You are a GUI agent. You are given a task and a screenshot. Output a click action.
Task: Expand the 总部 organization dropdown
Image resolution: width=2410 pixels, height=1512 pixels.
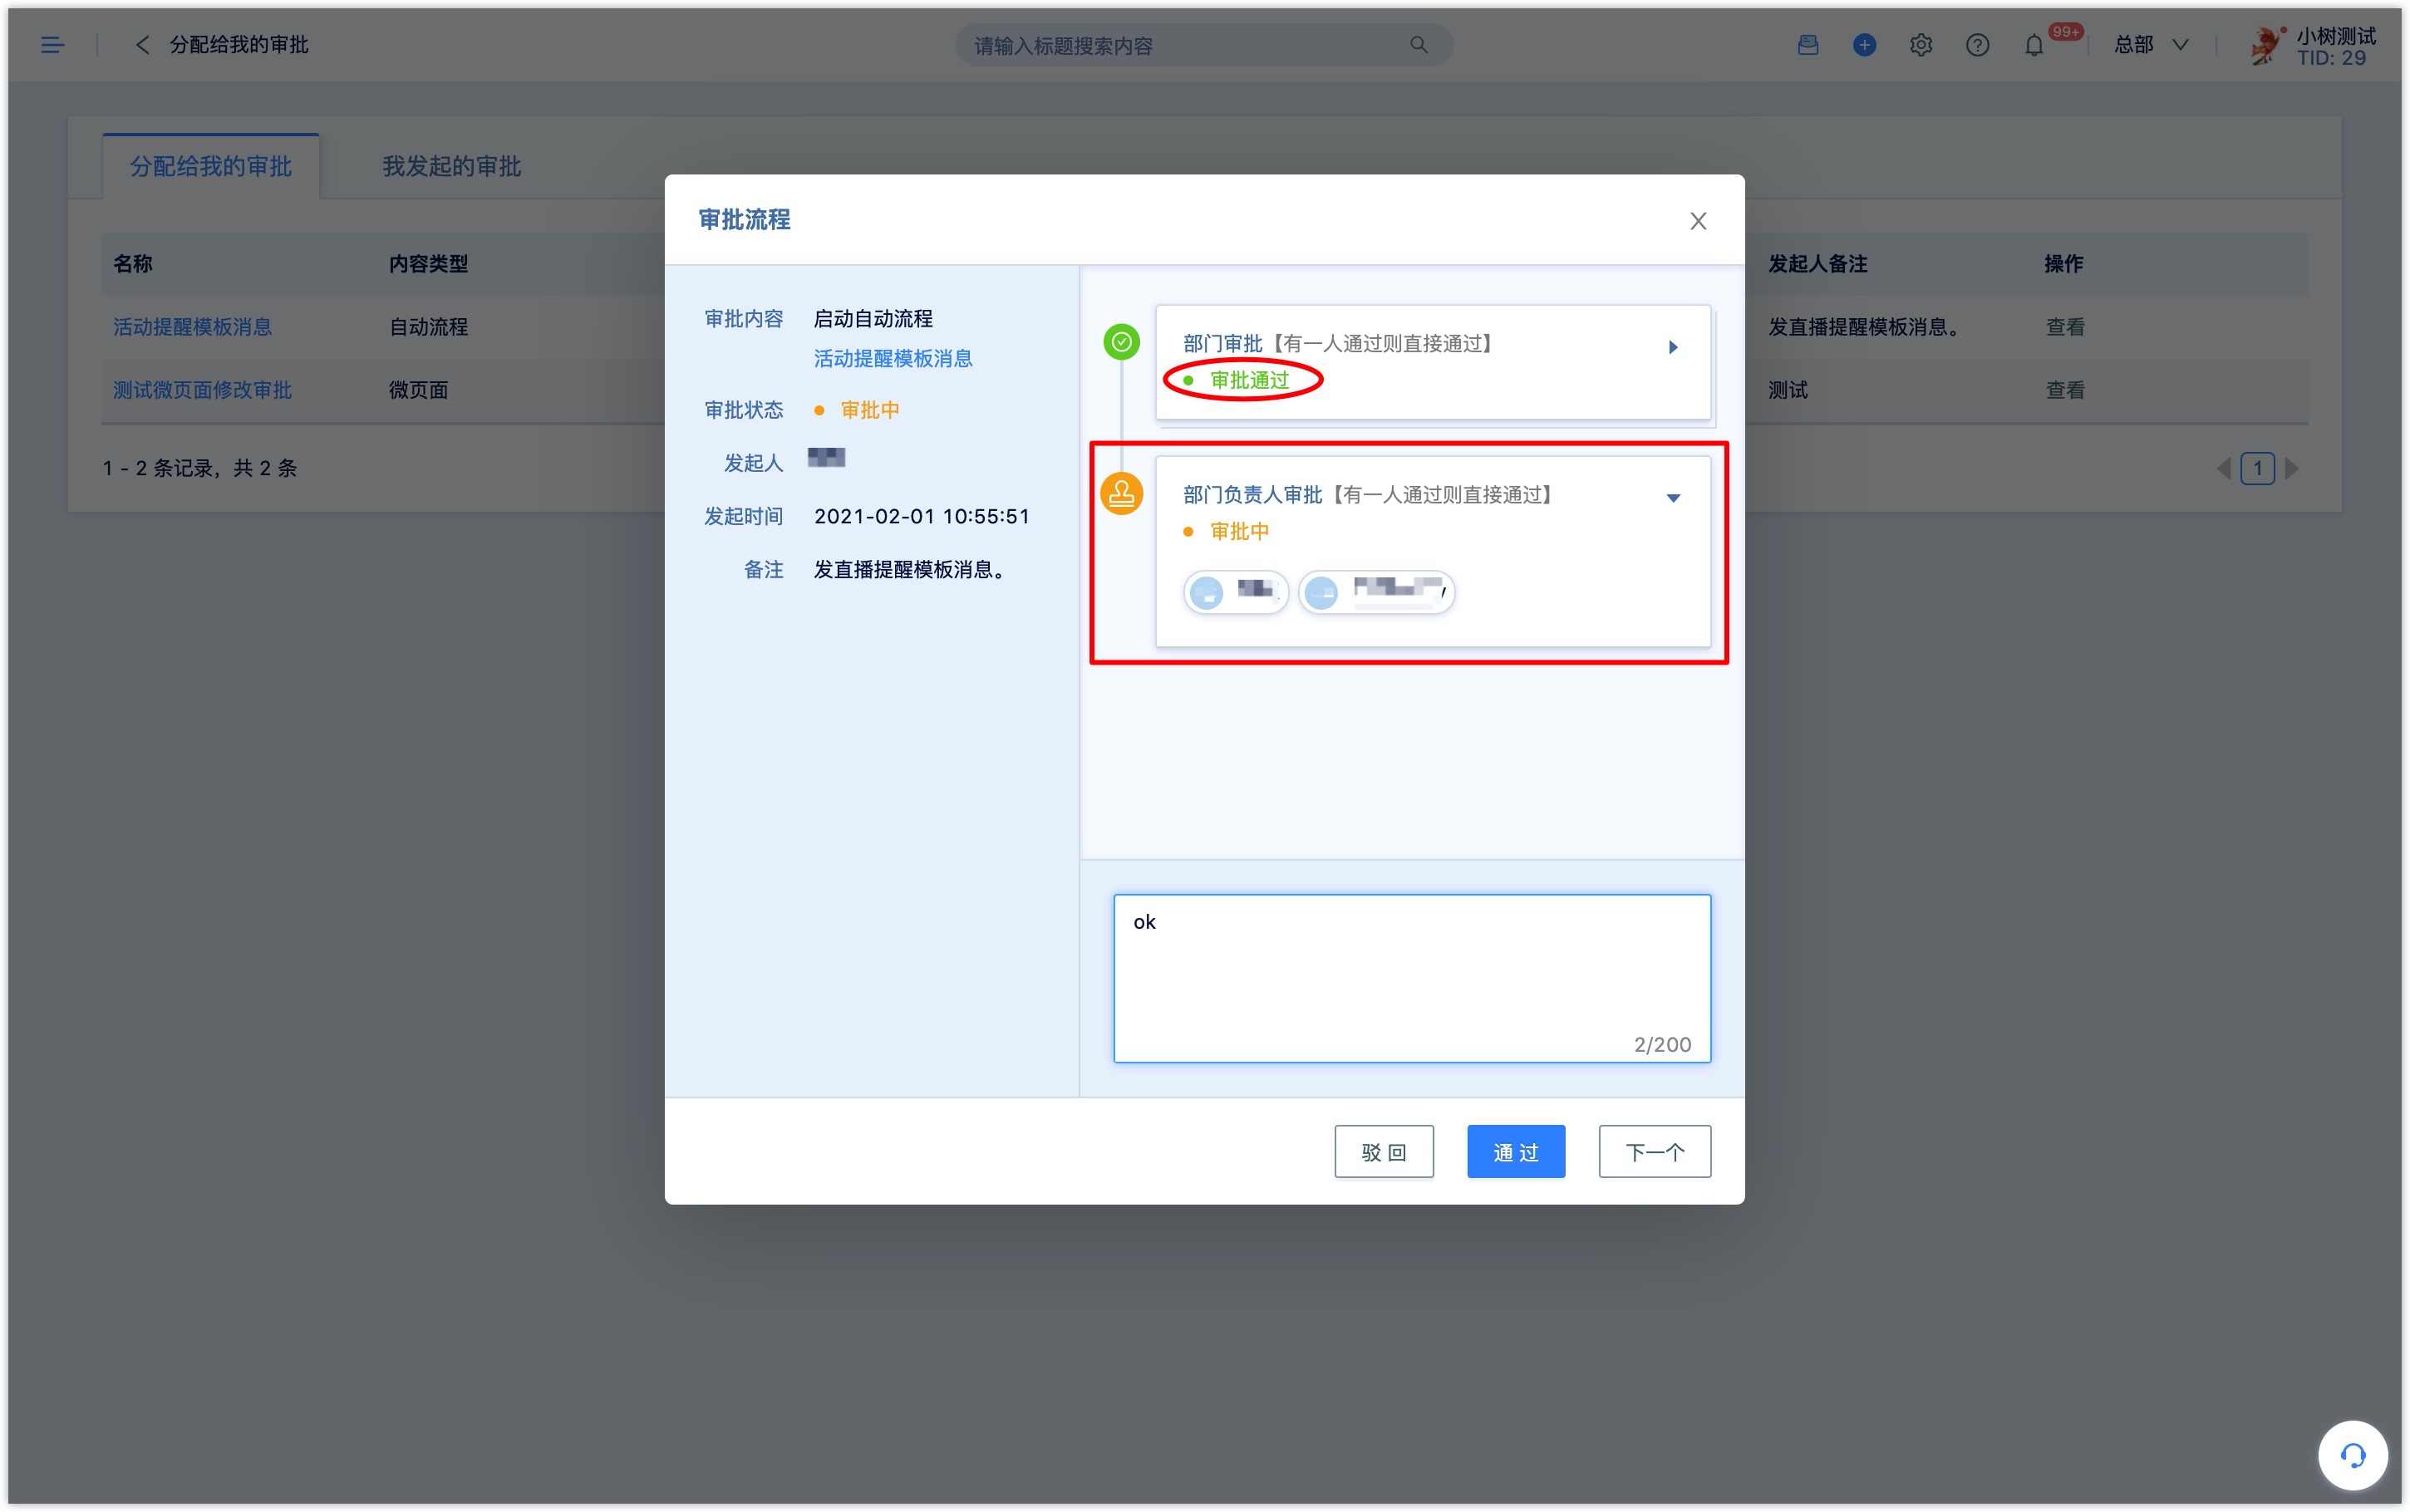tap(2151, 45)
